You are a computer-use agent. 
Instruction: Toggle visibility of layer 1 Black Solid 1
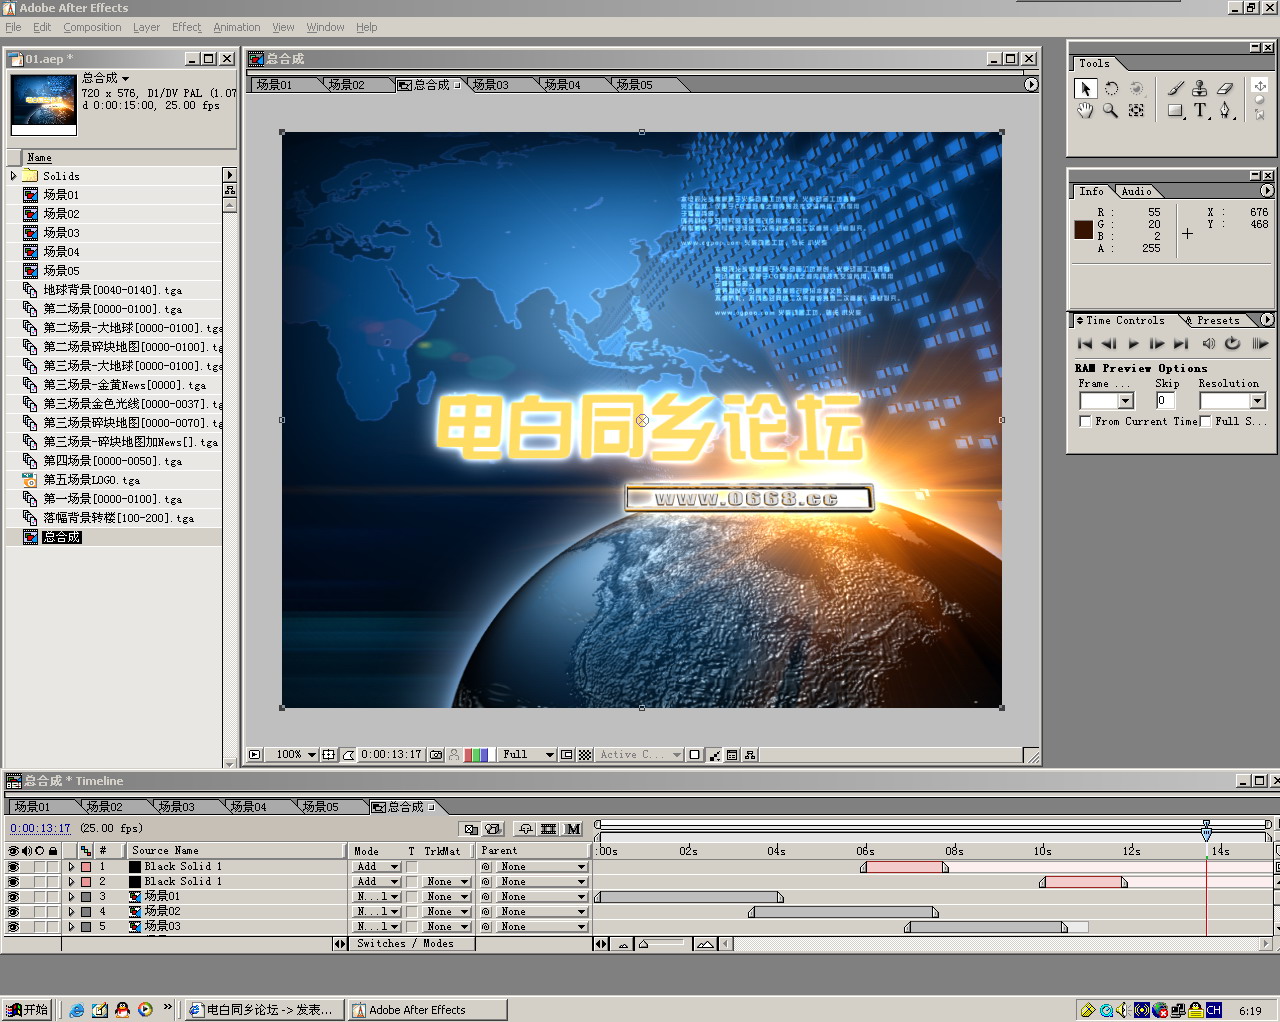coord(13,867)
